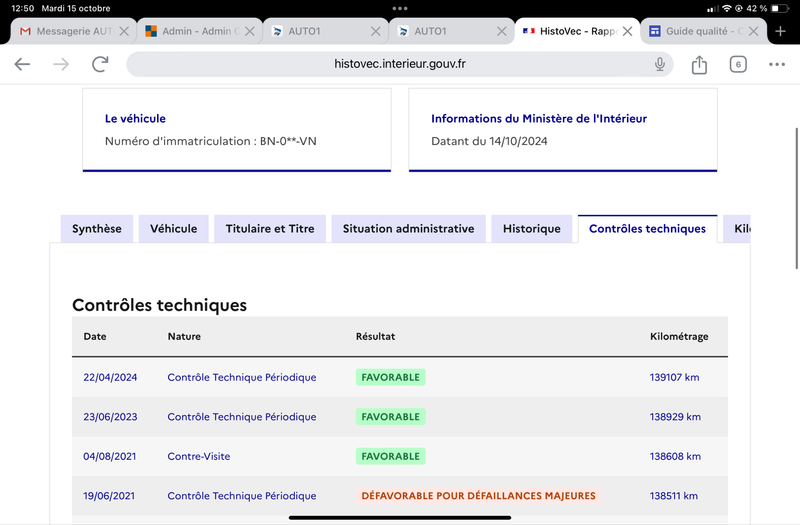
Task: Click the page vertical scrollbar
Action: click(x=797, y=198)
